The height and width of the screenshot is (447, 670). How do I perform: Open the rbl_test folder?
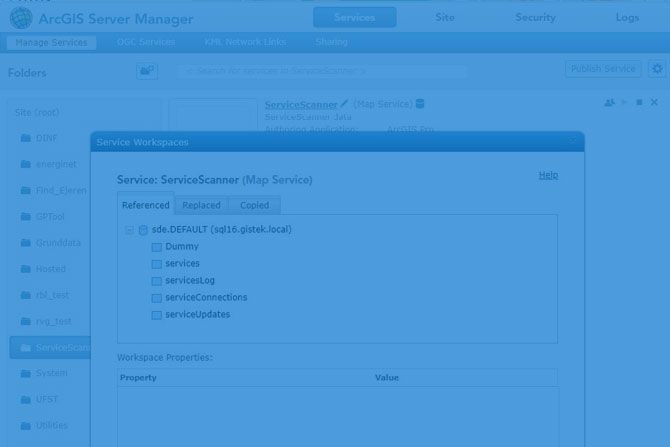pyautogui.click(x=52, y=295)
